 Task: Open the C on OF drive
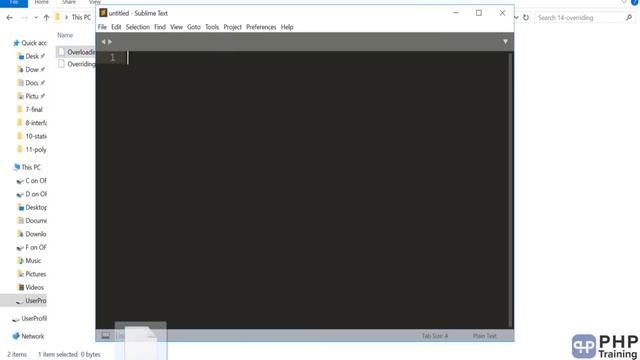(x=31, y=180)
